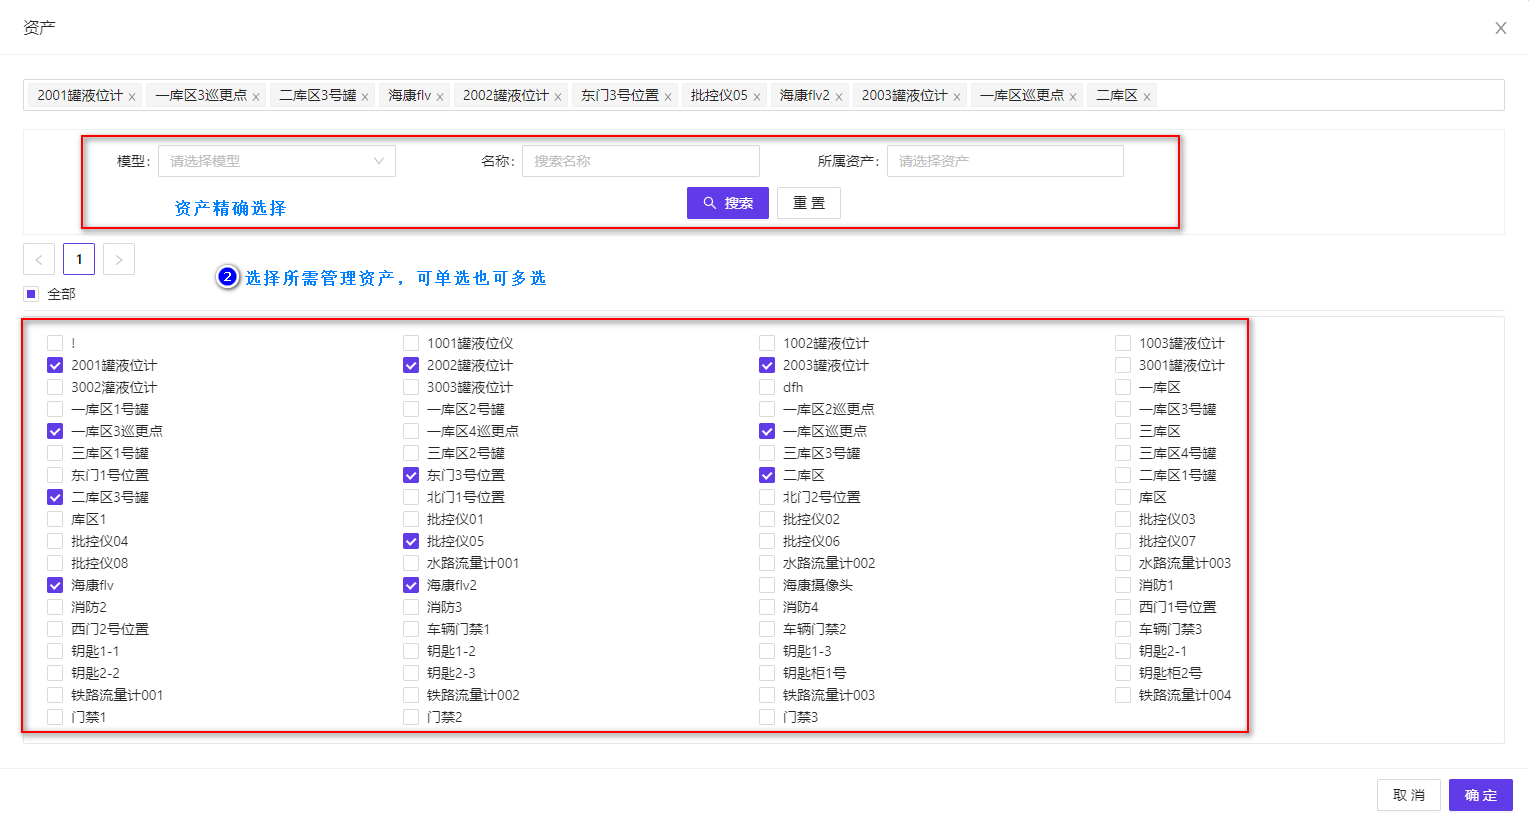
Task: Remove the 批控仪05 tag
Action: coord(757,97)
